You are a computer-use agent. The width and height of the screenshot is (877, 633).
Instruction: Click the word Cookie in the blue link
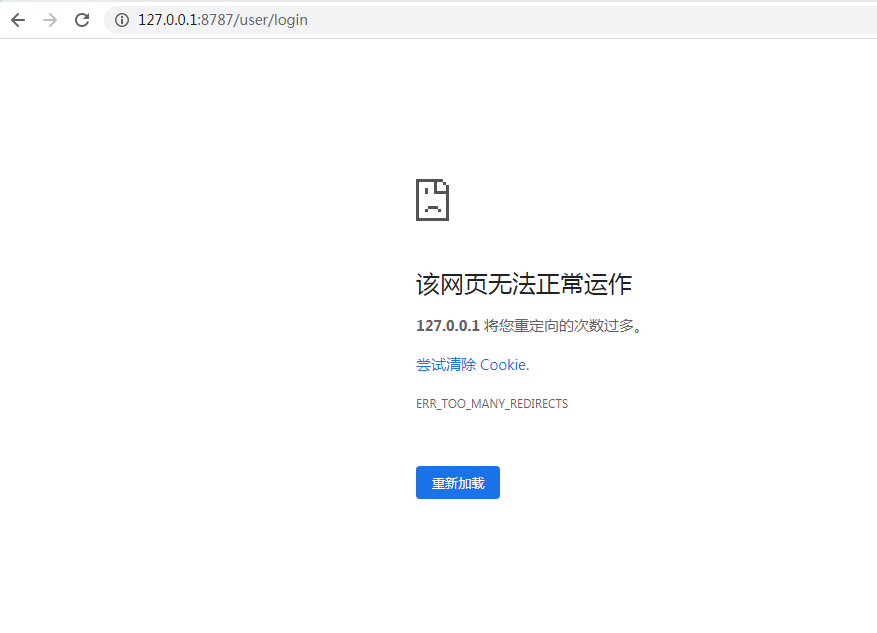502,365
